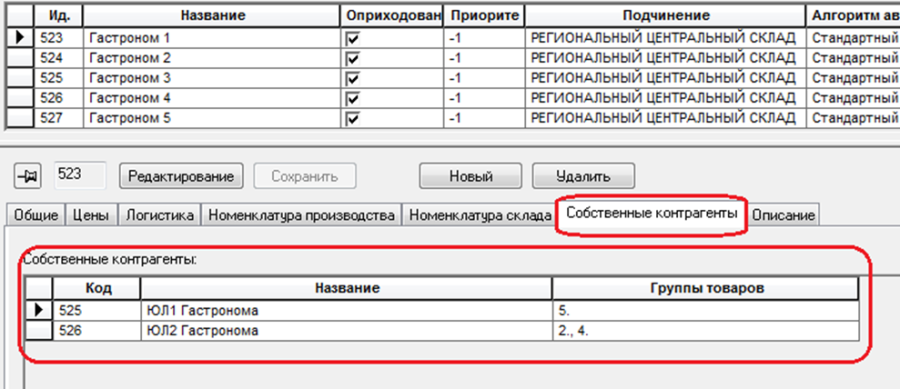Select the Гастроном 3 name cell
The width and height of the screenshot is (900, 389).
click(213, 79)
